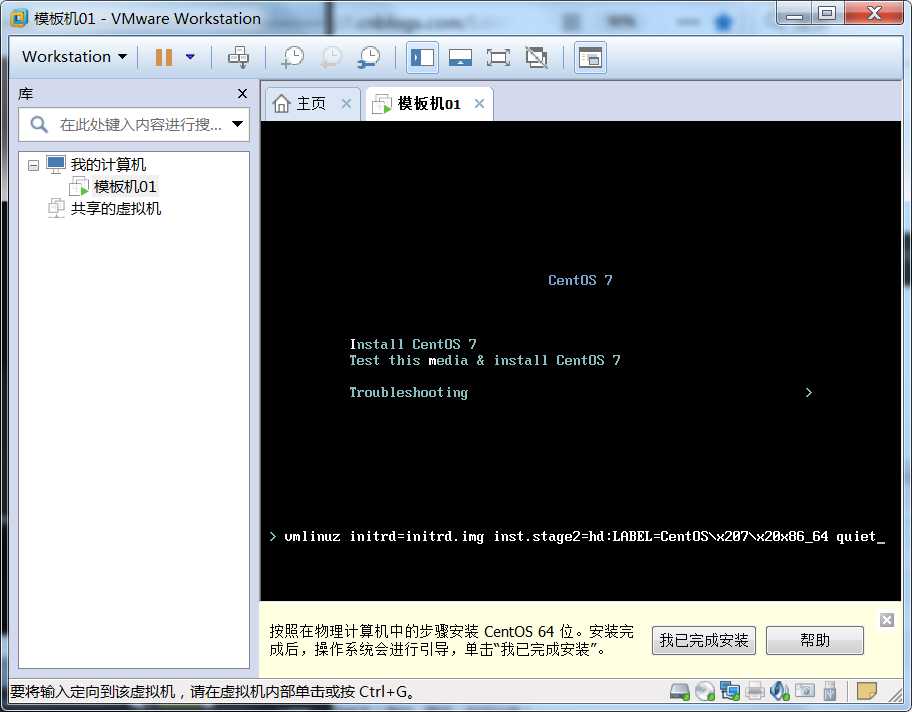Image resolution: width=912 pixels, height=712 pixels.
Task: Select 我的计算机 in the library tree
Action: [108, 165]
